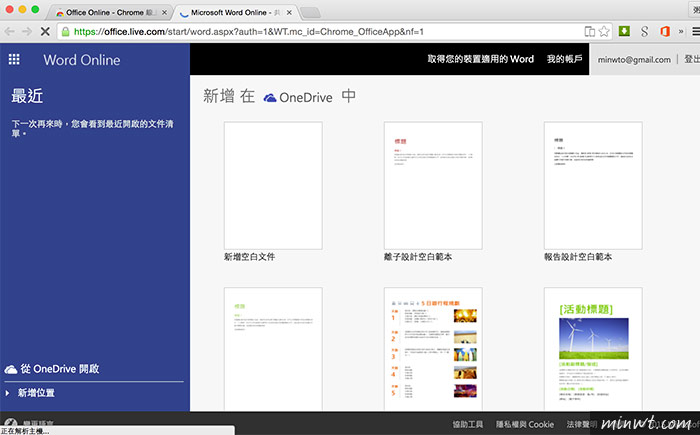Viewport: 700px width, 435px height.
Task: Click the cloud icon beside 從 OneDrive 開啟
Action: pyautogui.click(x=11, y=369)
